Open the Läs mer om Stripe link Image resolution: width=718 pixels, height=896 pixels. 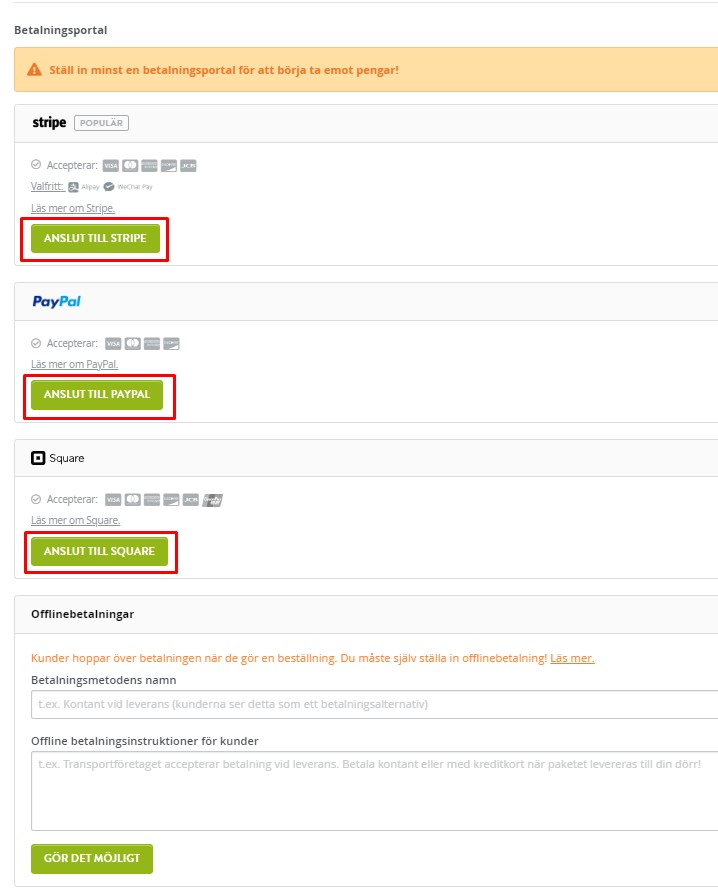(73, 208)
